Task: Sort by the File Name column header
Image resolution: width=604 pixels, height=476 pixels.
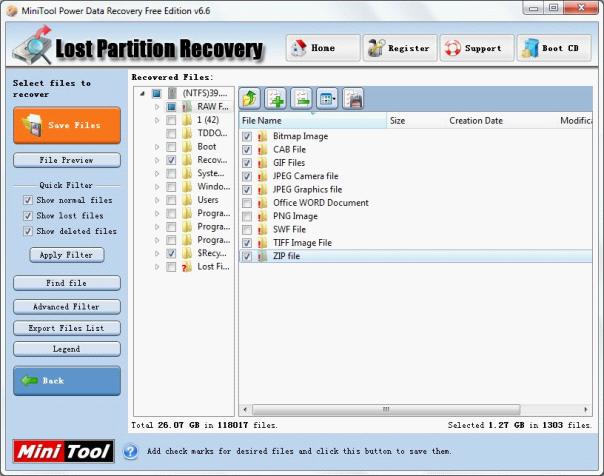Action: coord(312,121)
